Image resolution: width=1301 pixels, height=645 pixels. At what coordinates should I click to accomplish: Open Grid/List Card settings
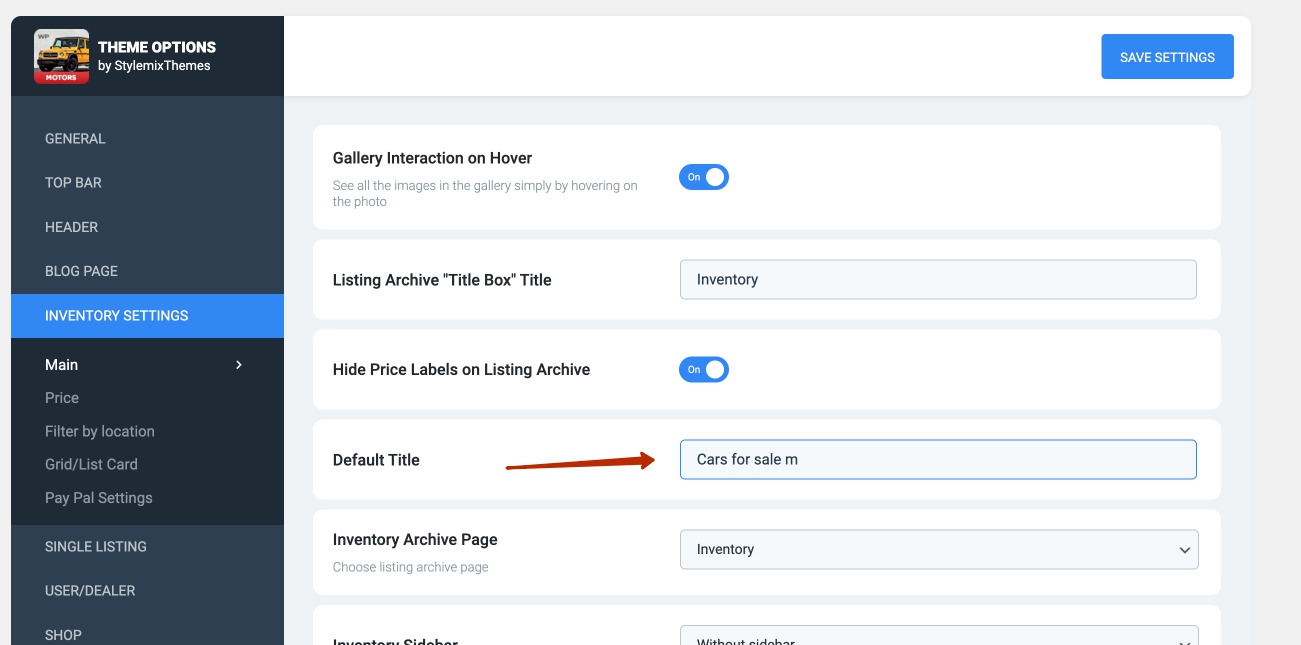point(91,464)
